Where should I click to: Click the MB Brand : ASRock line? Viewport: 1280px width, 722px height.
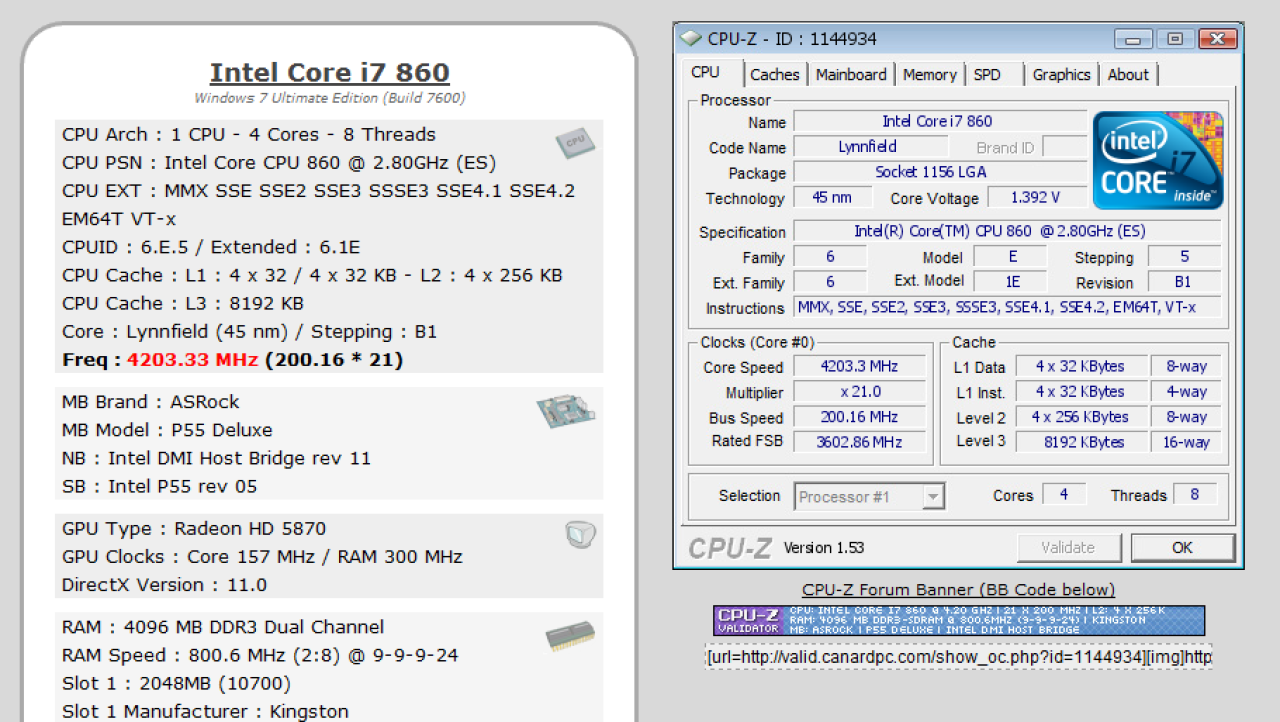151,402
